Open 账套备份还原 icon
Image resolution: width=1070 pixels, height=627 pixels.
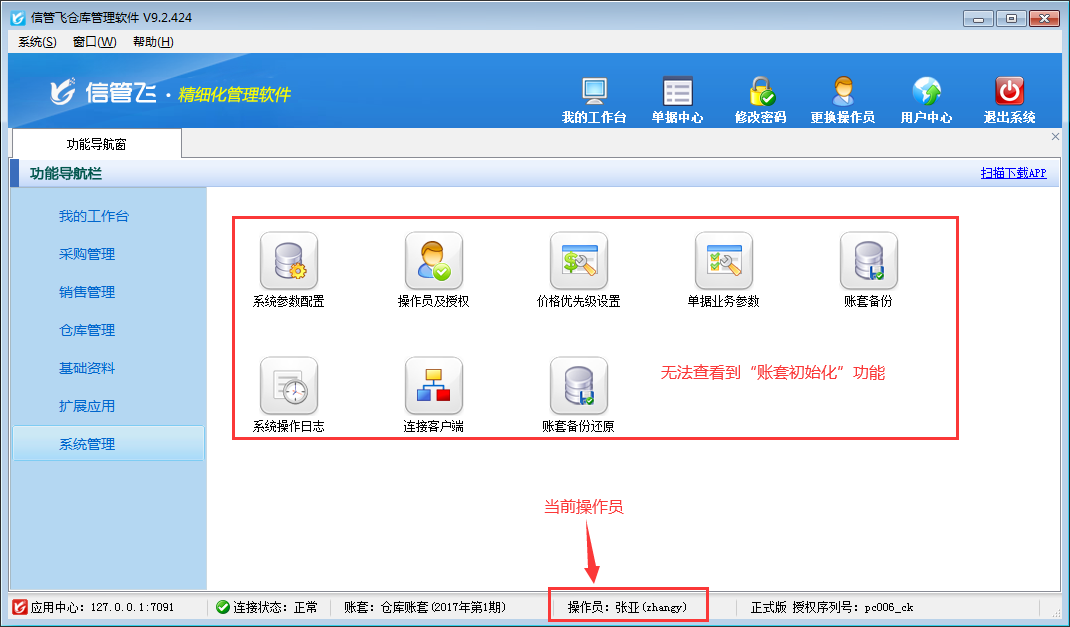click(x=578, y=386)
